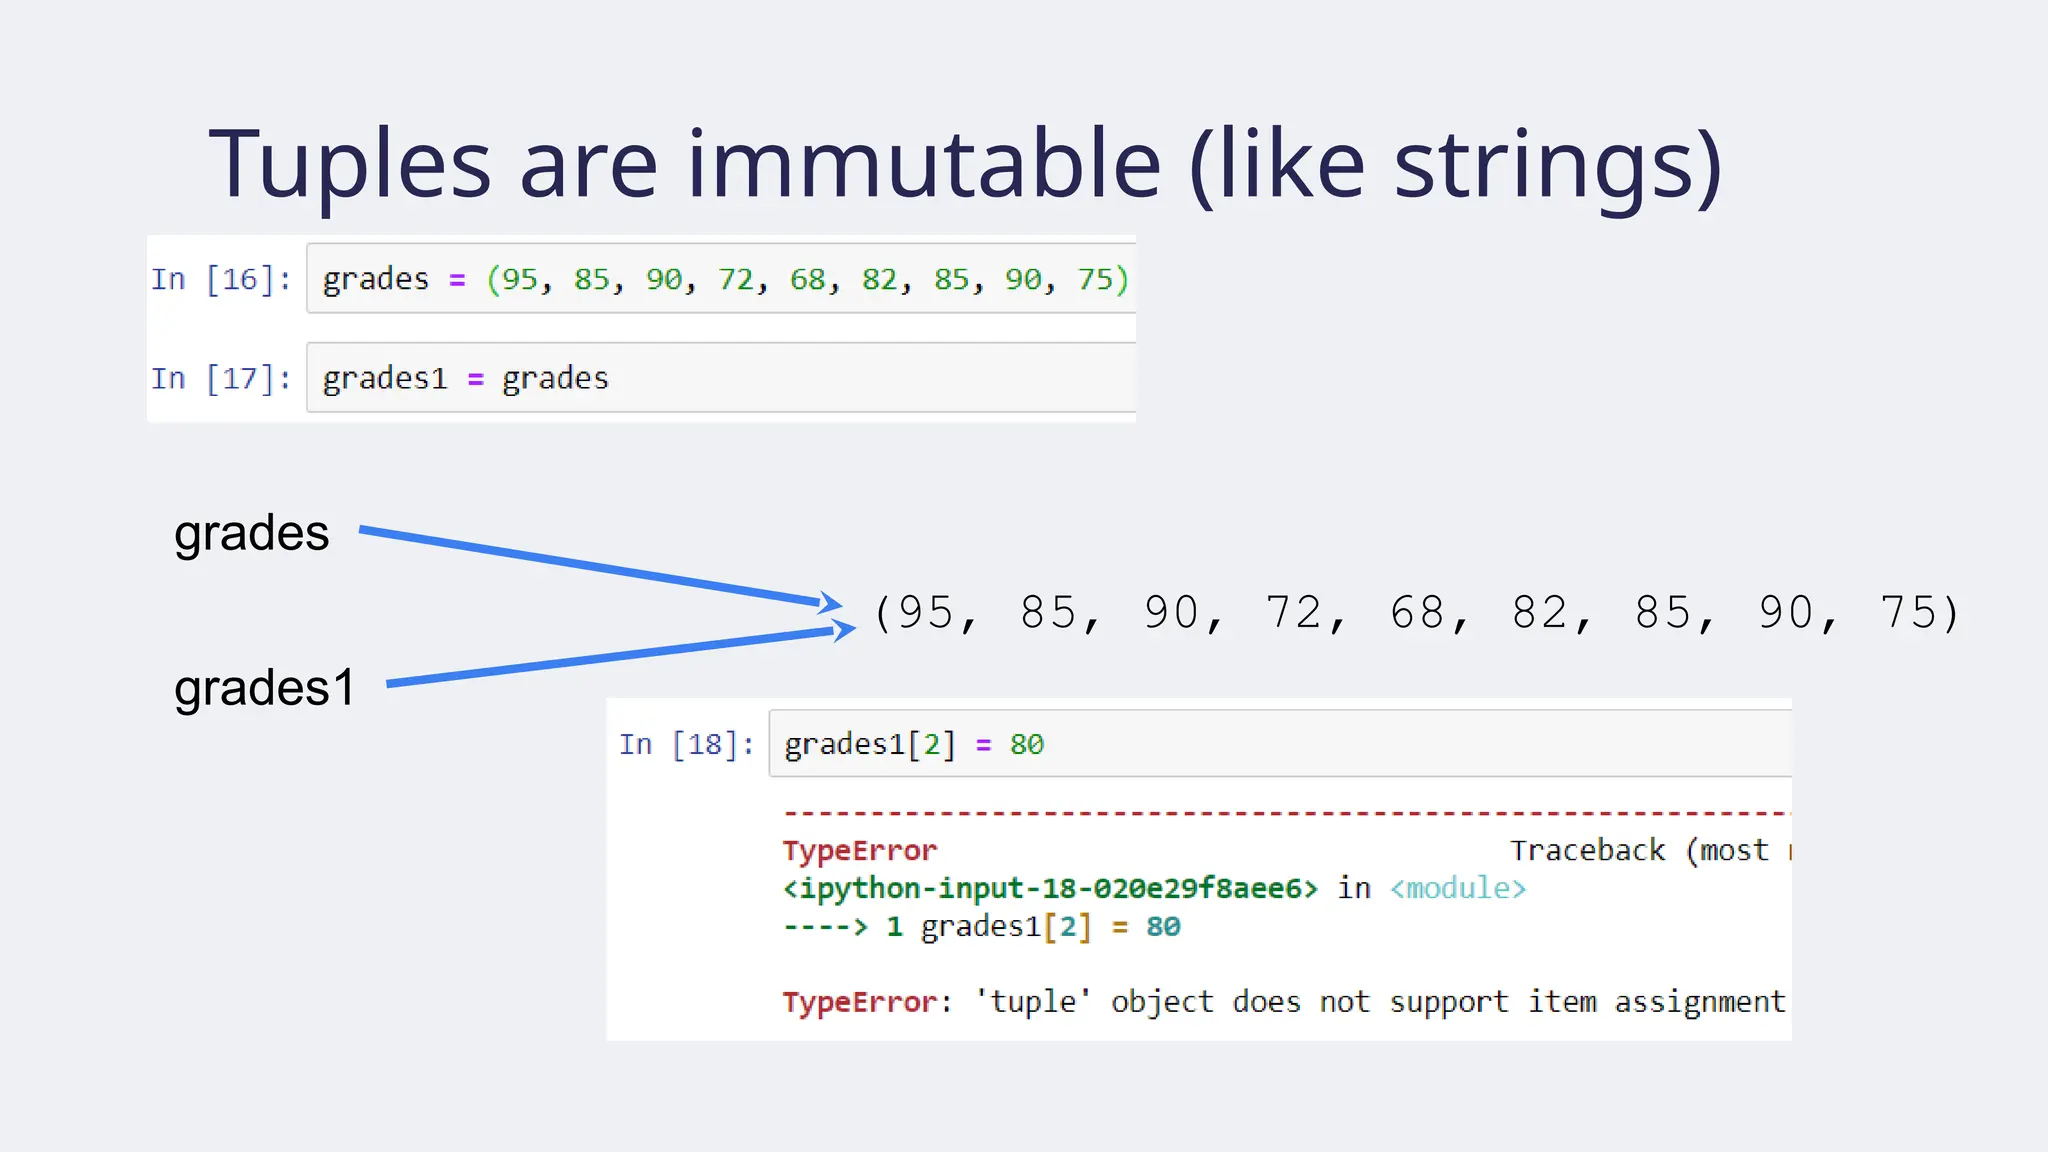Click the '<ipython-input-18-020e29f8aee6>' text
The height and width of the screenshot is (1152, 2048).
pos(1050,888)
